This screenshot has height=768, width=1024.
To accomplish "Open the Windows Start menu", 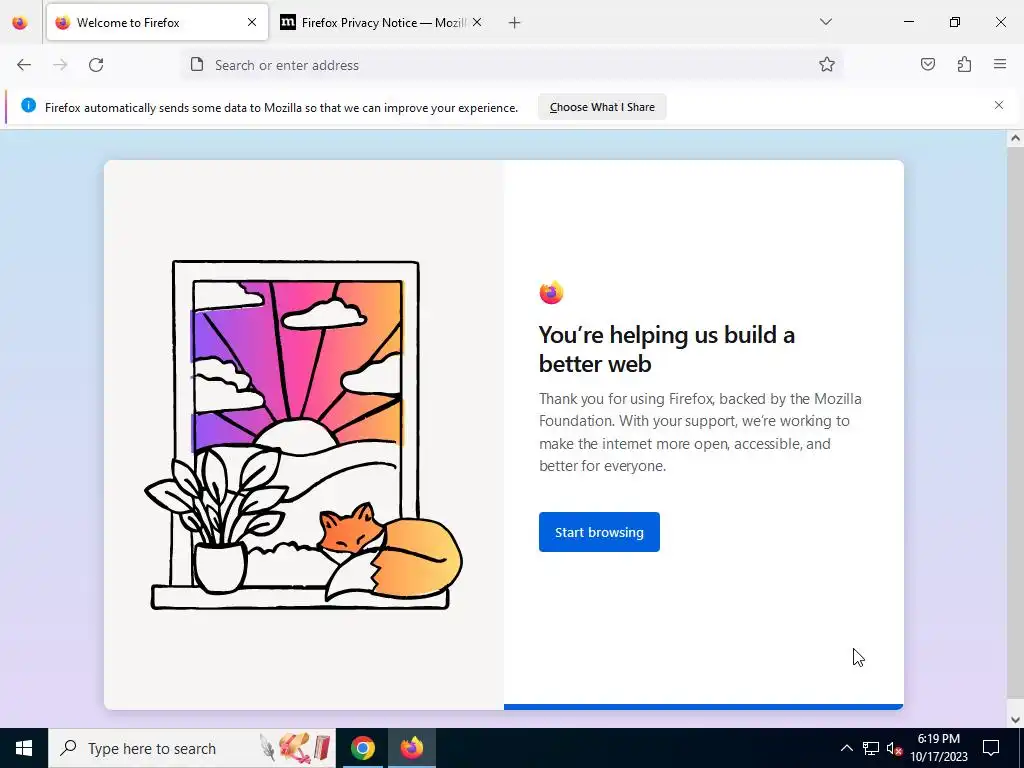I will [24, 748].
